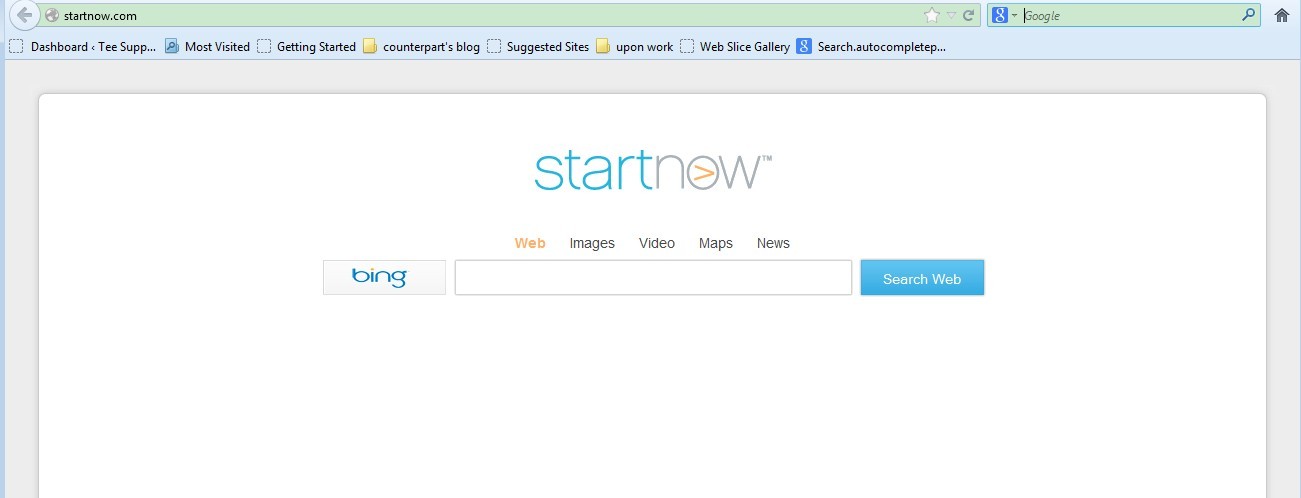
Task: Click the magnifier icon in the search bar
Action: pos(1248,15)
